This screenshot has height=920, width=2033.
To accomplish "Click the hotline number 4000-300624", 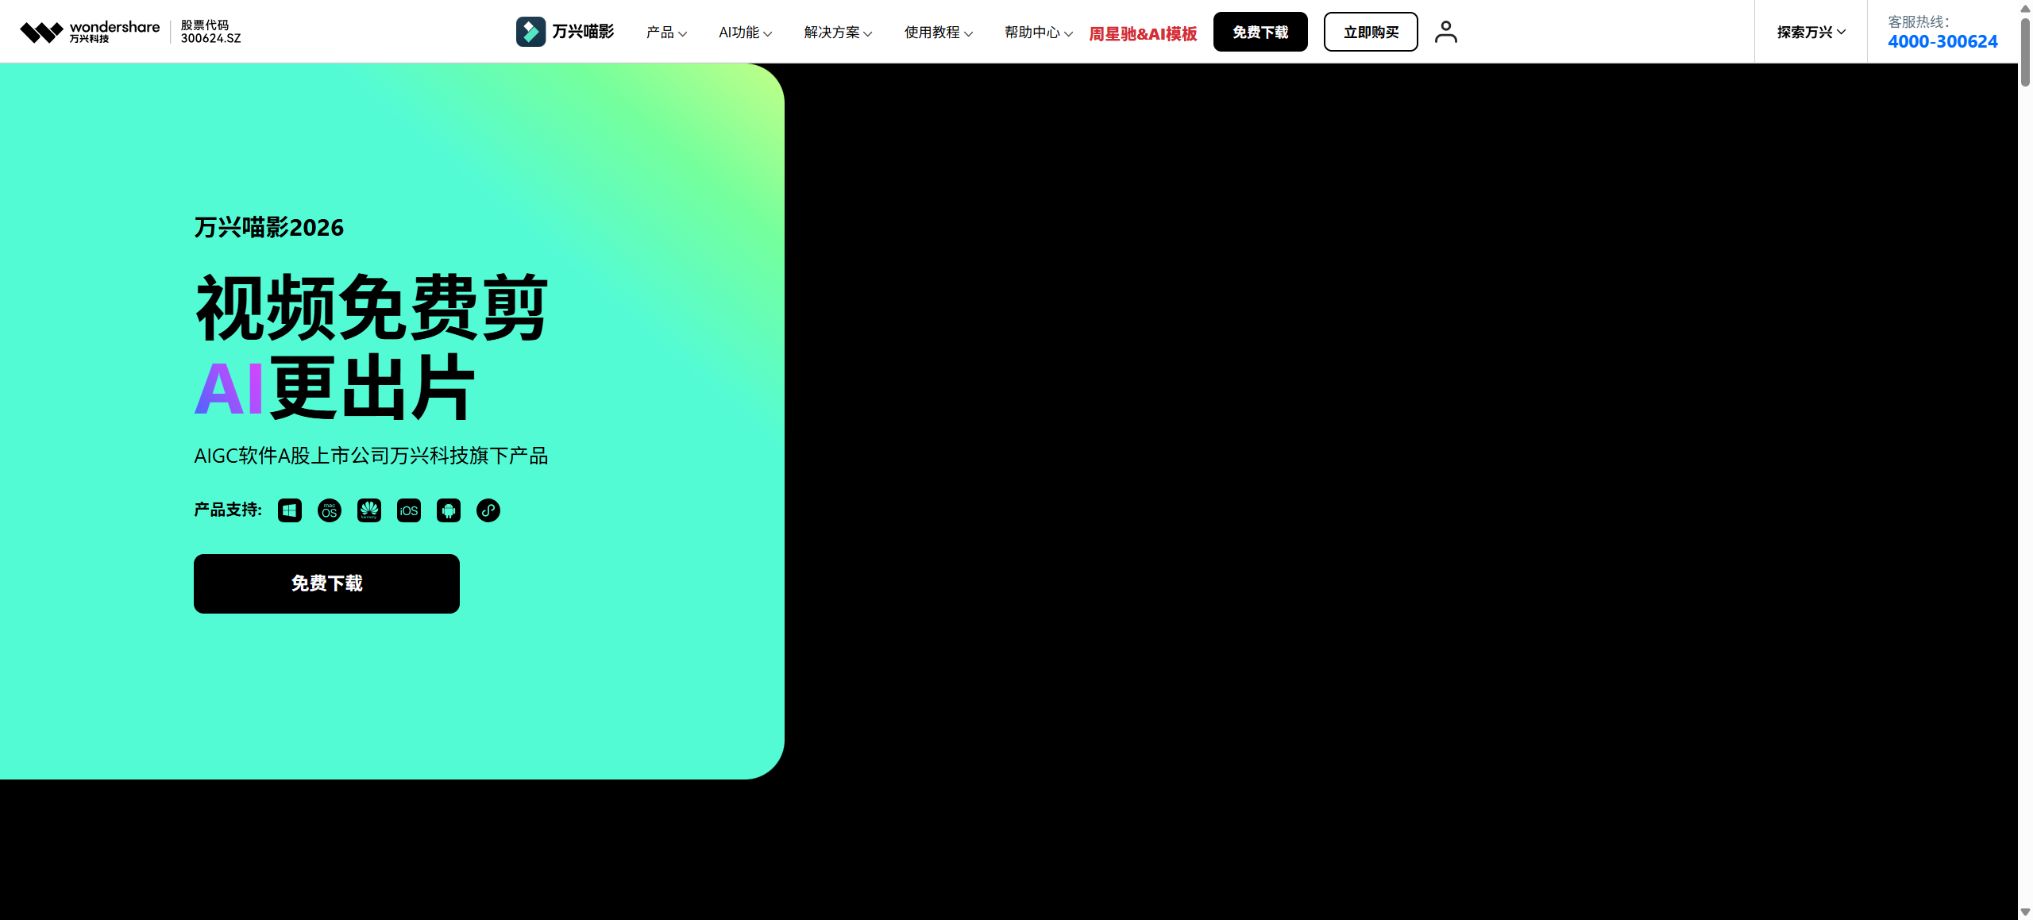I will point(1942,41).
